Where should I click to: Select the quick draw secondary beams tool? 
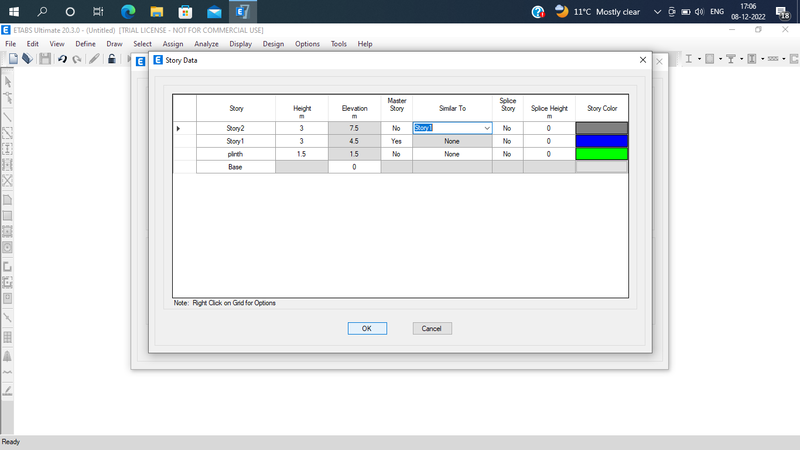[7, 165]
